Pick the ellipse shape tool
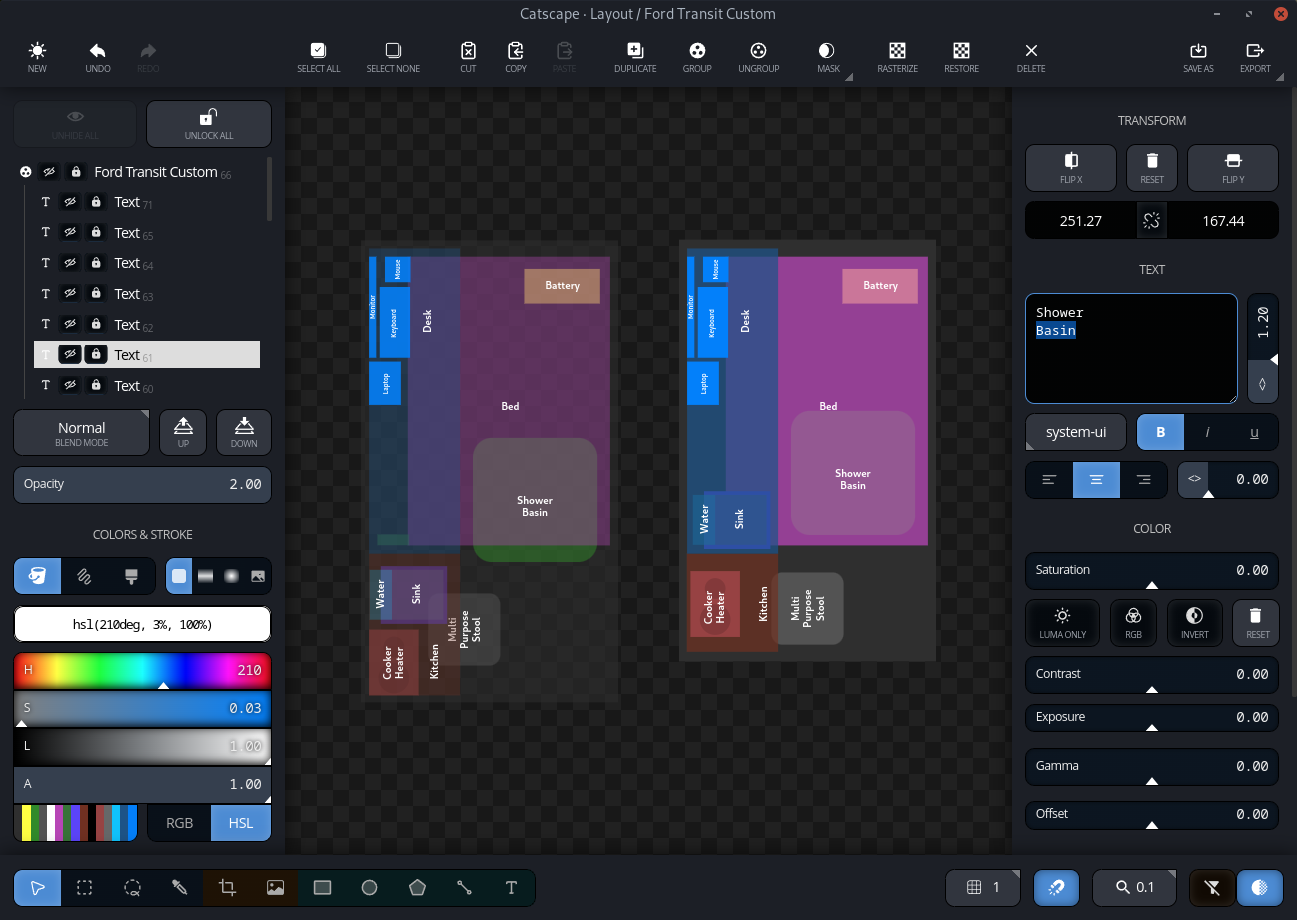 pyautogui.click(x=369, y=887)
